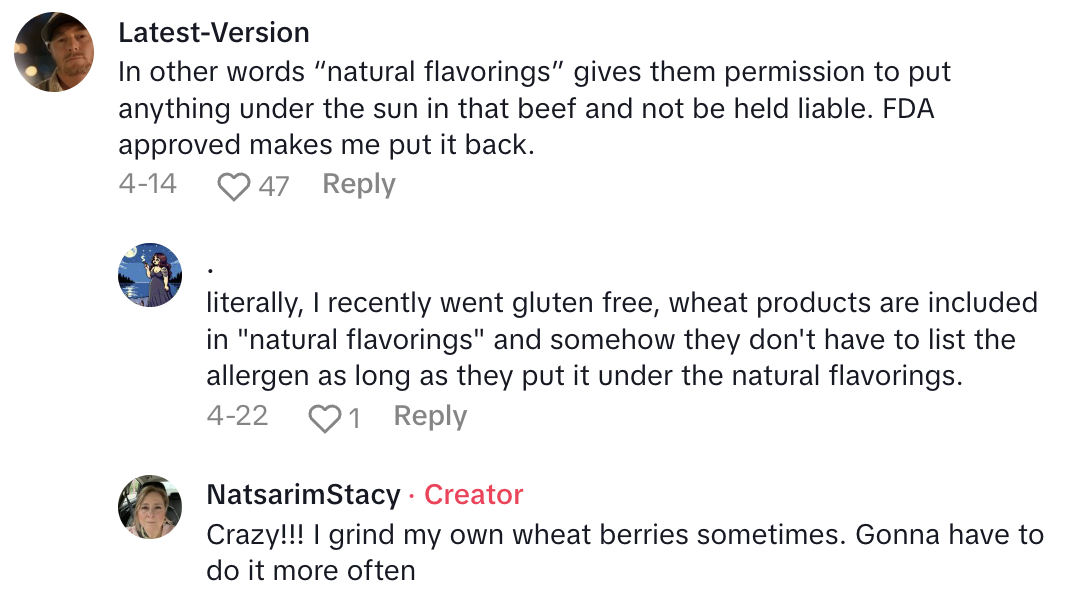
Task: Click the dot username above gluten comment
Action: [211, 269]
